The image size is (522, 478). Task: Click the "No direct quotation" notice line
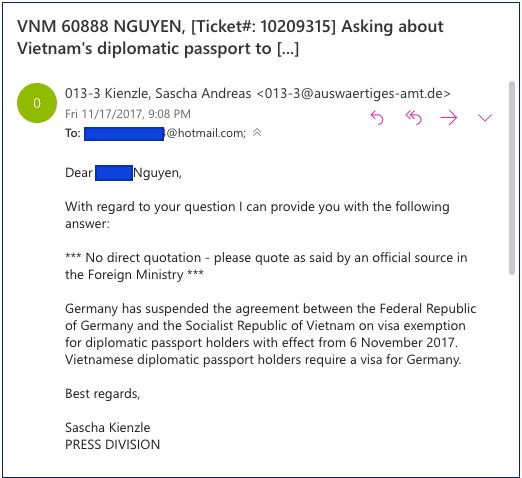pyautogui.click(x=266, y=266)
